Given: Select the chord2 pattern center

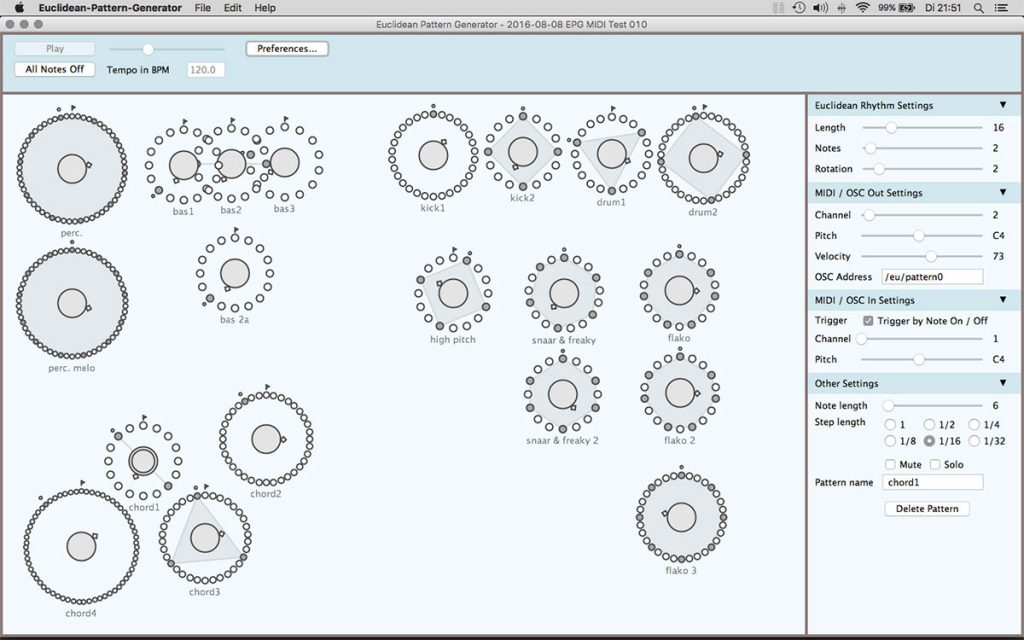Looking at the screenshot, I should click(x=266, y=439).
